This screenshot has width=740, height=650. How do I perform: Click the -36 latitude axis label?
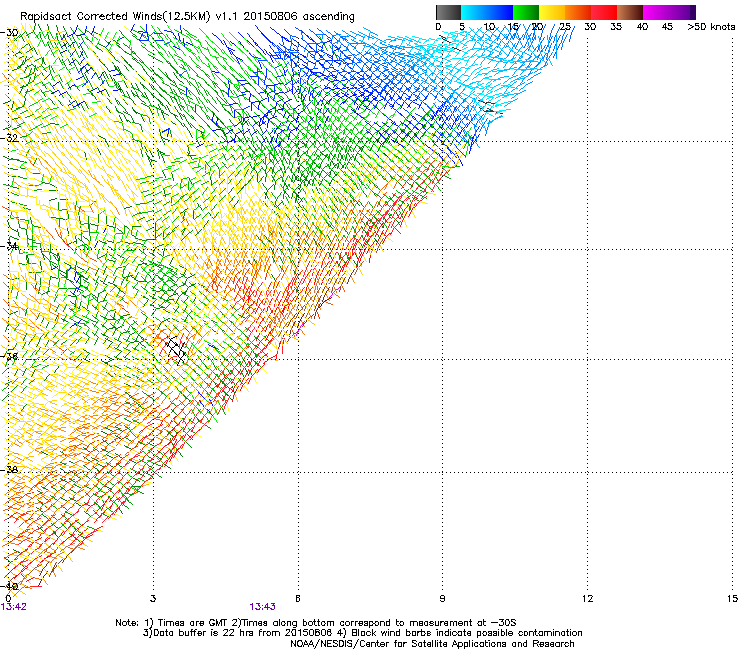pyautogui.click(x=9, y=356)
